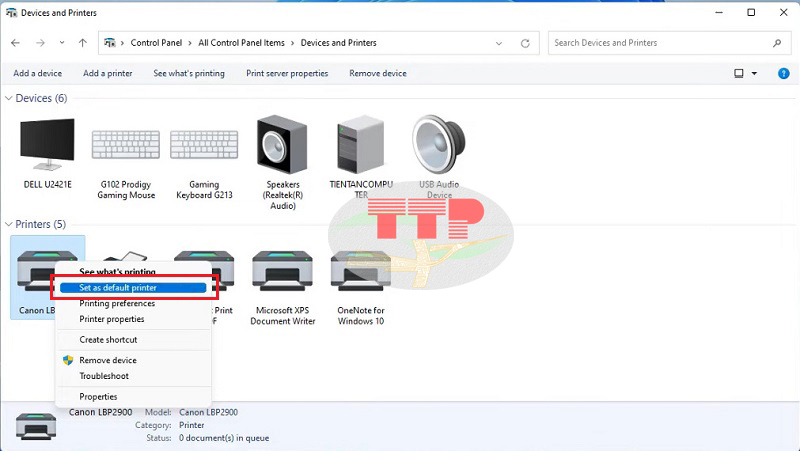Click the Back navigation arrow
This screenshot has height=451, width=800.
15,43
